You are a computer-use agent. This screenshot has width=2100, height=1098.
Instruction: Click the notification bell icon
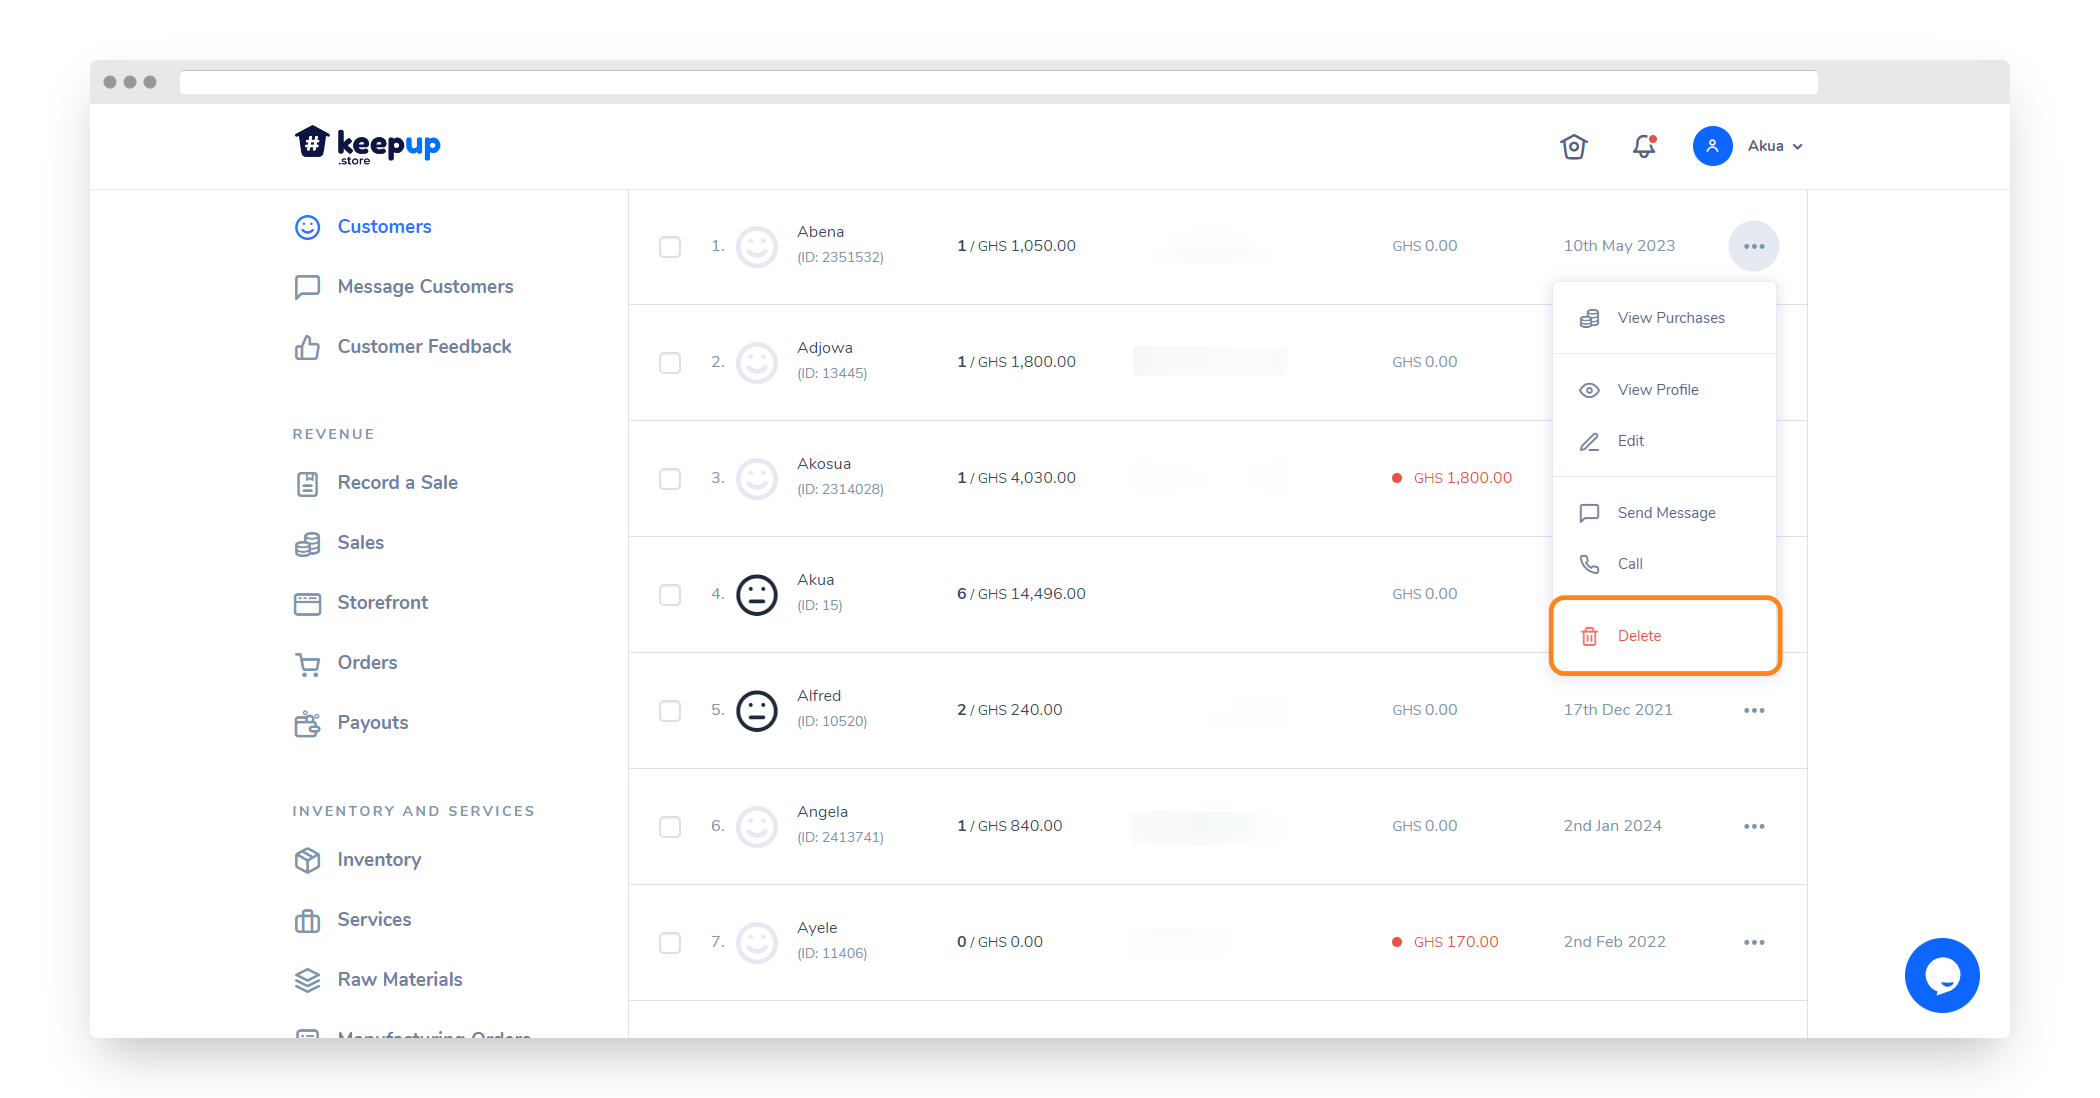[1644, 146]
